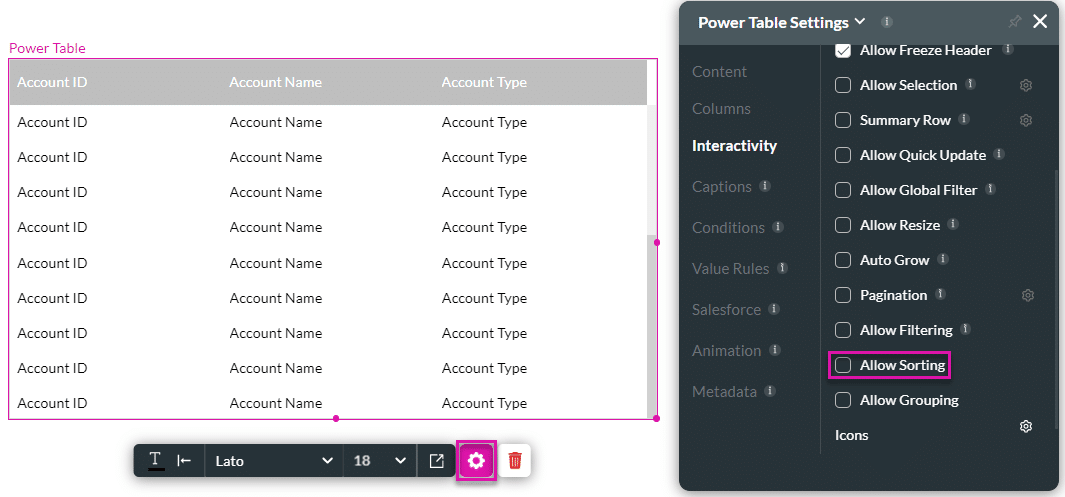The image size is (1065, 497).
Task: Enable Auto Grow checkbox
Action: [x=843, y=260]
